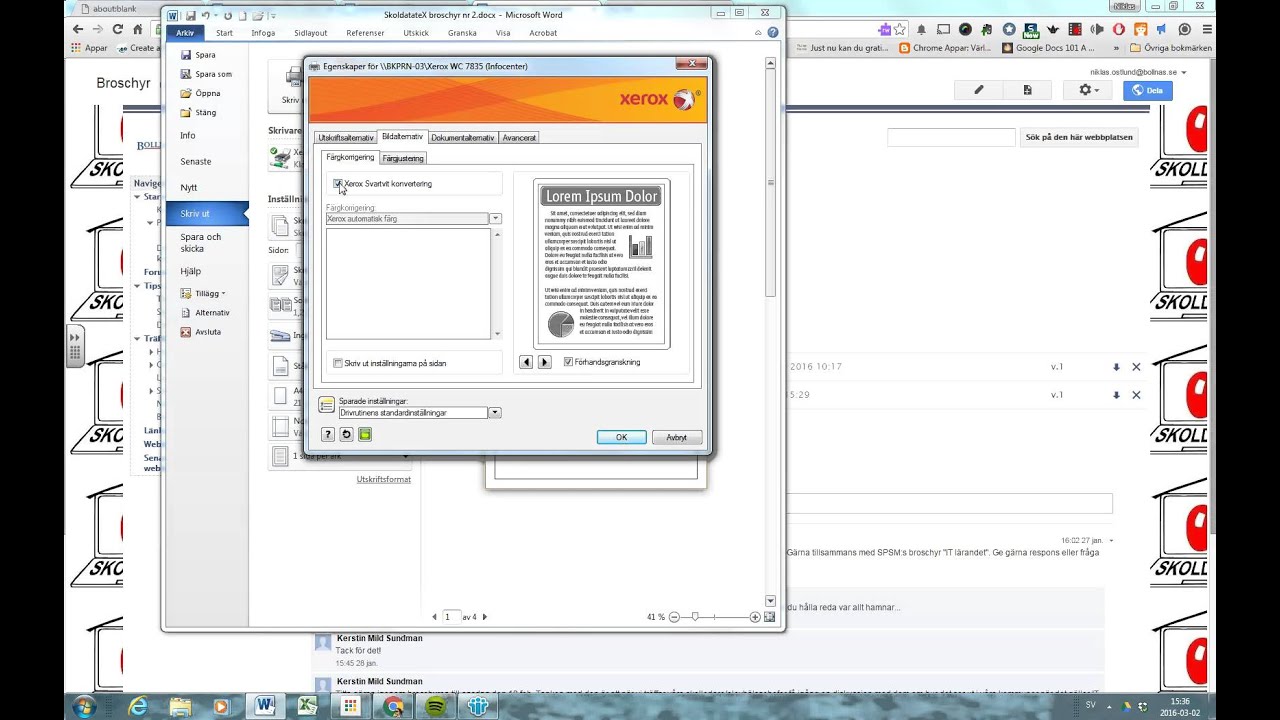This screenshot has width=1280, height=720.
Task: Click zoom out minus button in Word preview
Action: pyautogui.click(x=675, y=617)
